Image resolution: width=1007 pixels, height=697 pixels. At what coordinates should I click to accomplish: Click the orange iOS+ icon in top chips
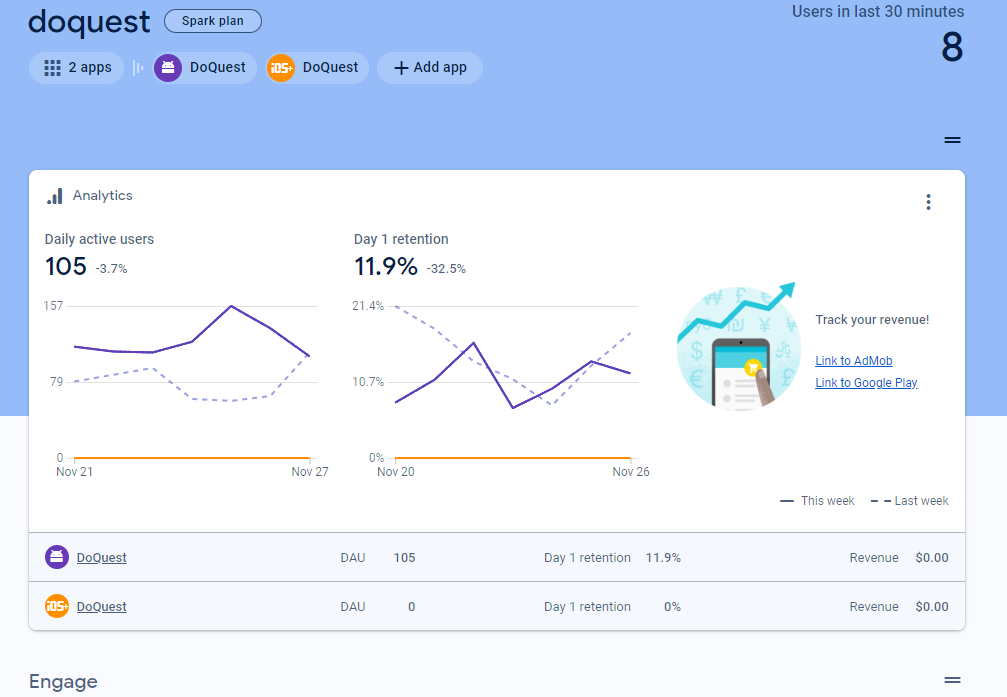[281, 67]
